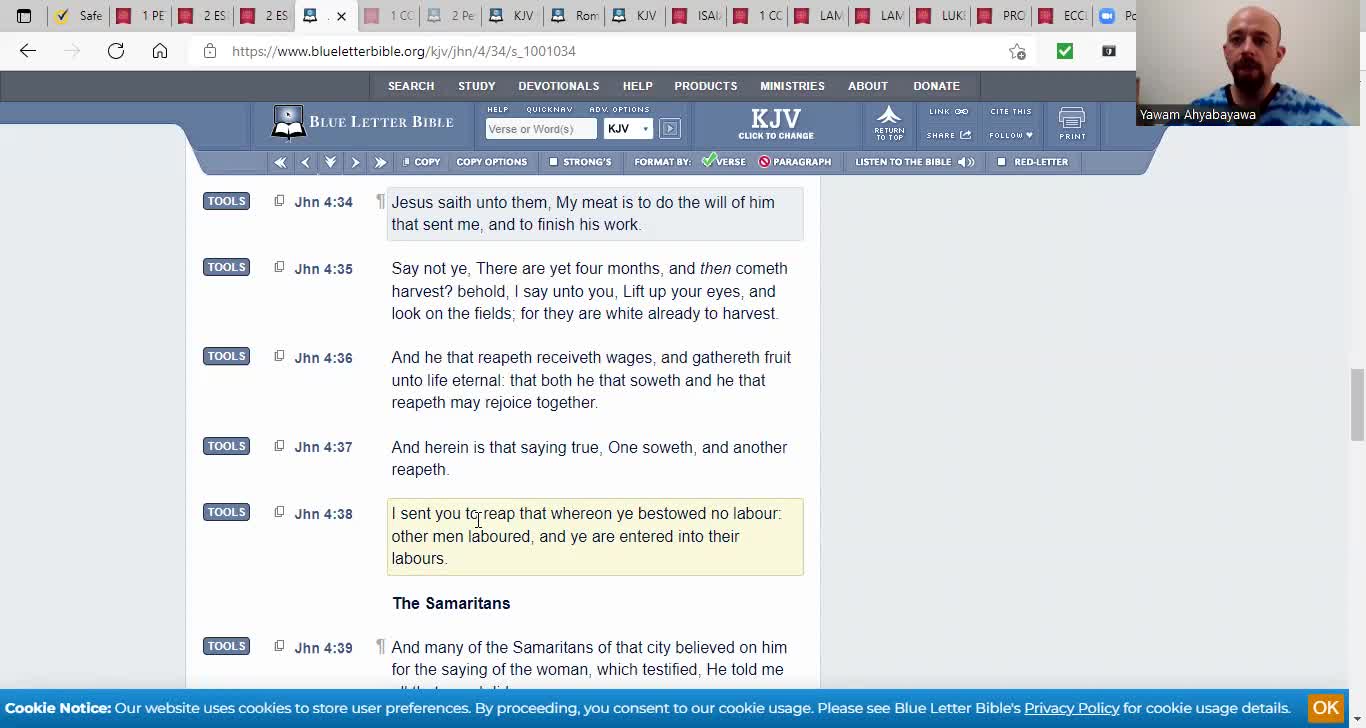Open the Ministries menu
The height and width of the screenshot is (728, 1366).
792,86
